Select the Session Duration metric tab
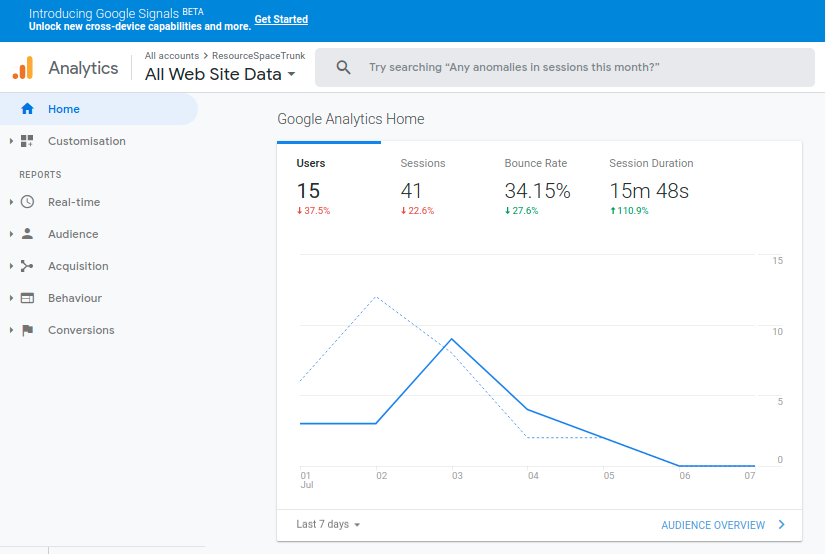Image resolution: width=825 pixels, height=554 pixels. [x=651, y=186]
